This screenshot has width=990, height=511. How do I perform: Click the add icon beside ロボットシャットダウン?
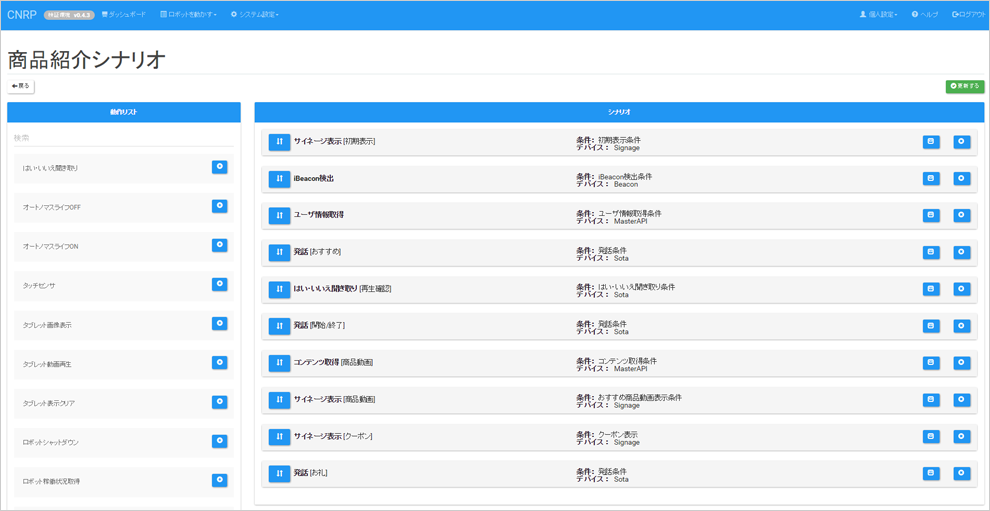tap(219, 441)
